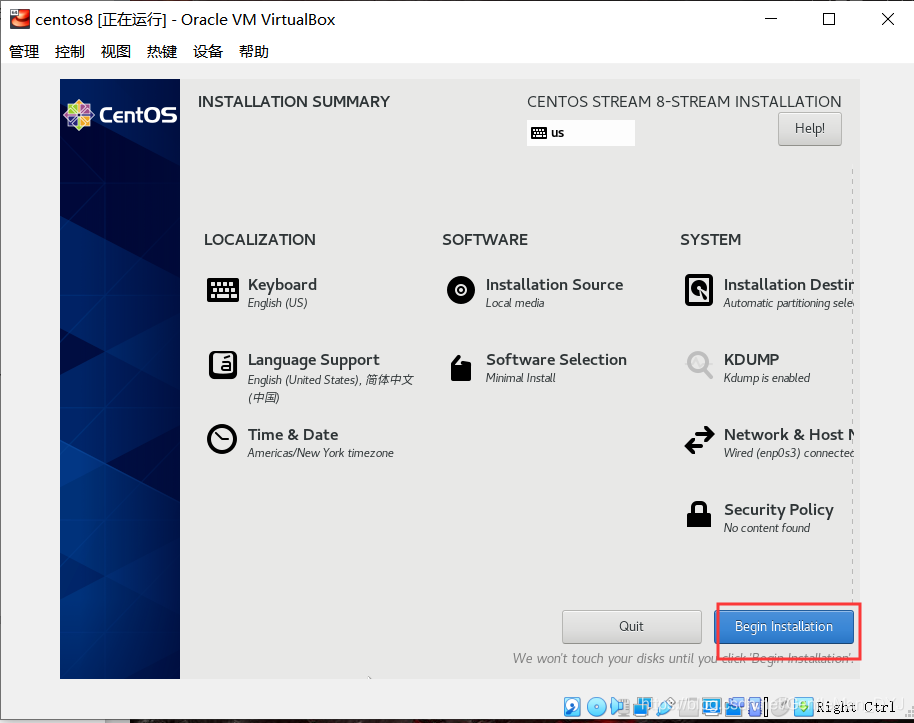Click Automatic partitioning selected text
The image size is (914, 723).
point(788,303)
